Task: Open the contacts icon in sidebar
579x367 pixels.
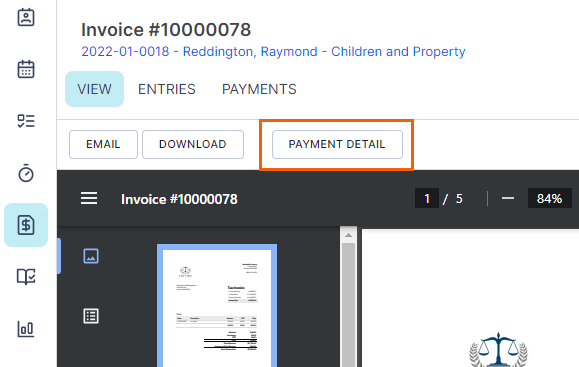Action: pyautogui.click(x=26, y=17)
